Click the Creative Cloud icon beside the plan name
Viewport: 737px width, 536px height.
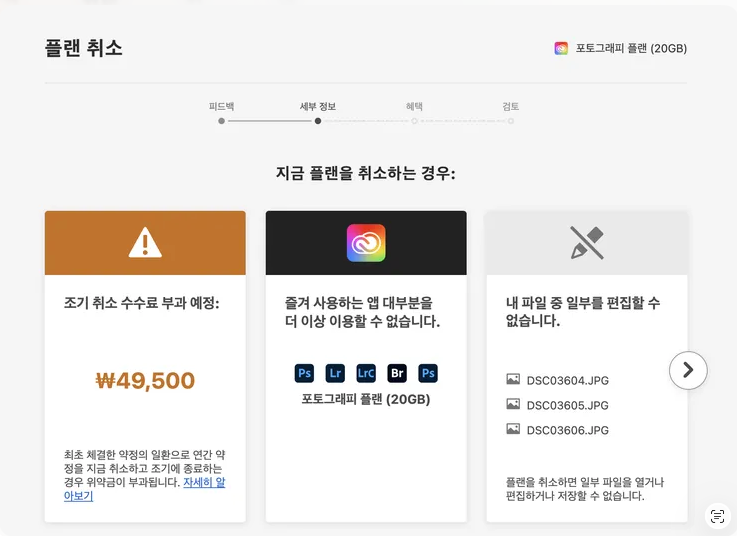click(x=561, y=48)
